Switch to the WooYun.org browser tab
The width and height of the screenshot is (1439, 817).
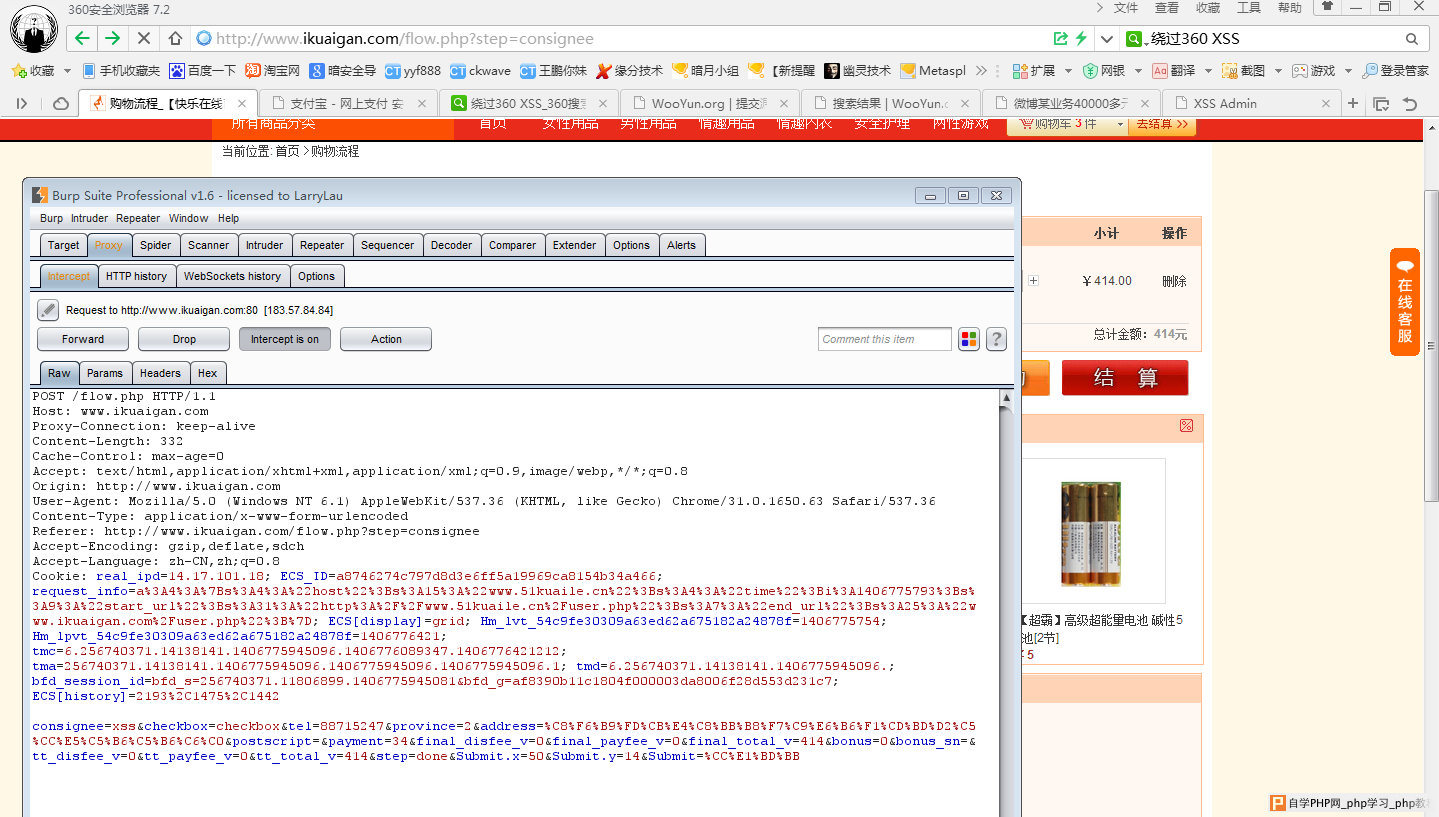[709, 103]
